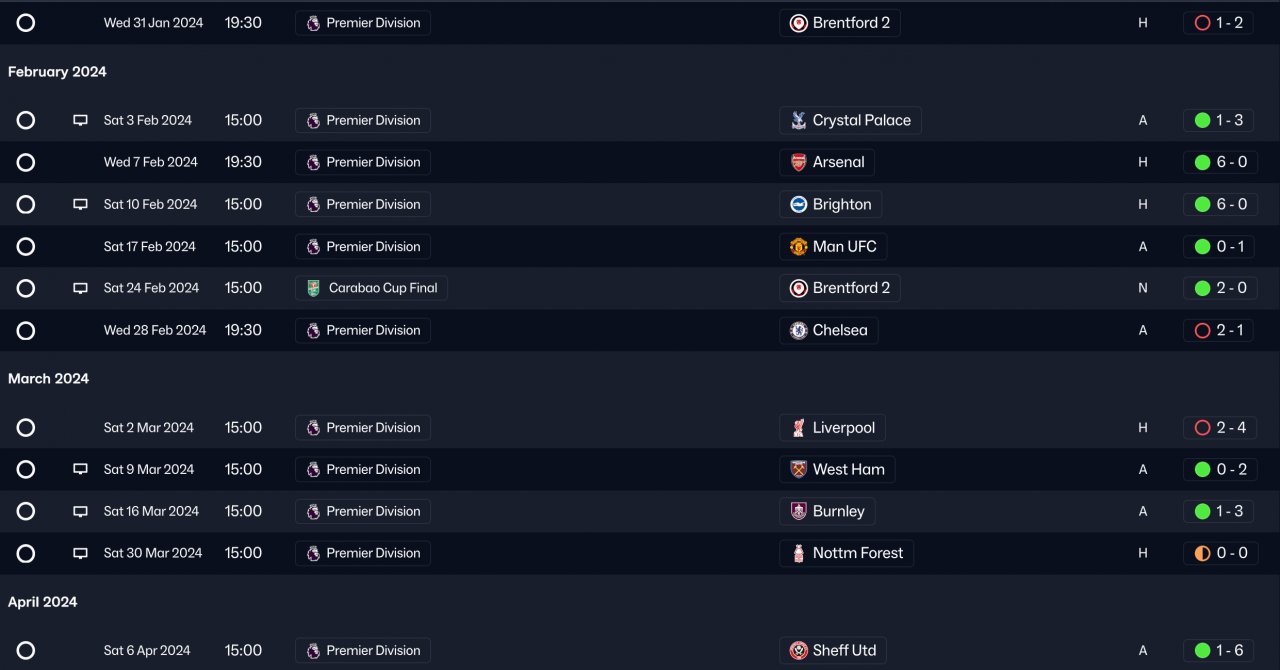Click the Liverpool club crest icon
1280x670 pixels.
798,428
